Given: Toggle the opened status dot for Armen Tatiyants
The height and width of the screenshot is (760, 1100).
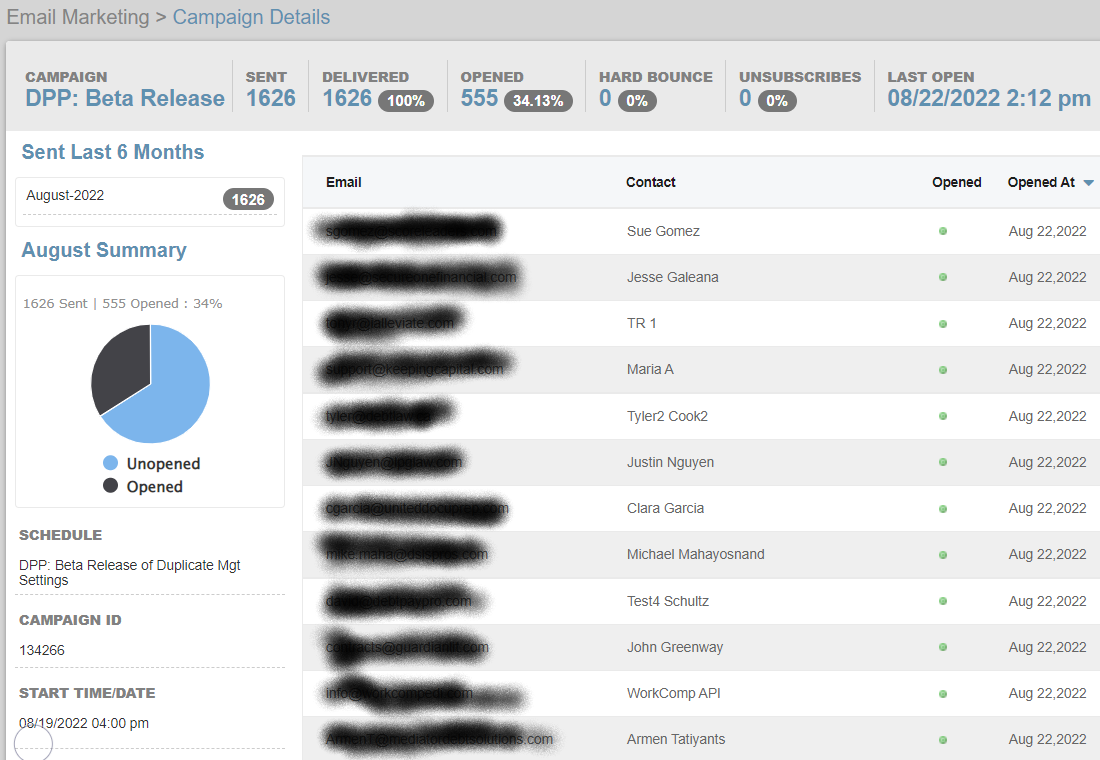Looking at the screenshot, I should [942, 739].
